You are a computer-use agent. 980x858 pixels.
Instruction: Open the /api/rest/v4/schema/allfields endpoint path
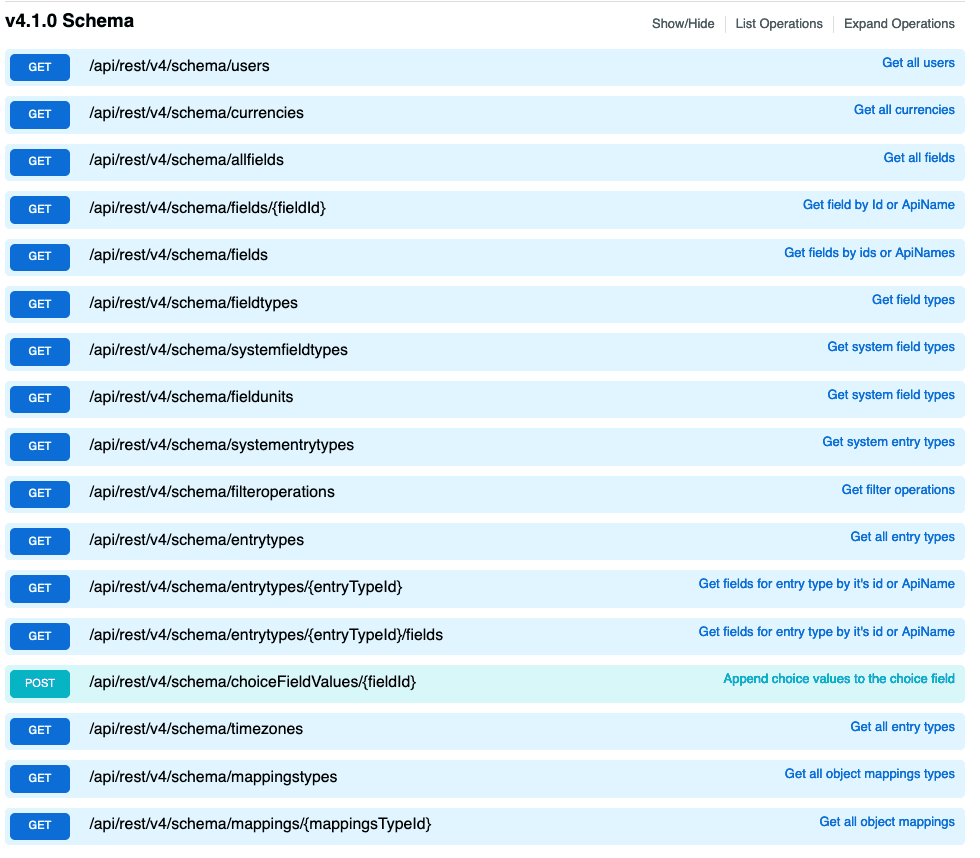186,160
